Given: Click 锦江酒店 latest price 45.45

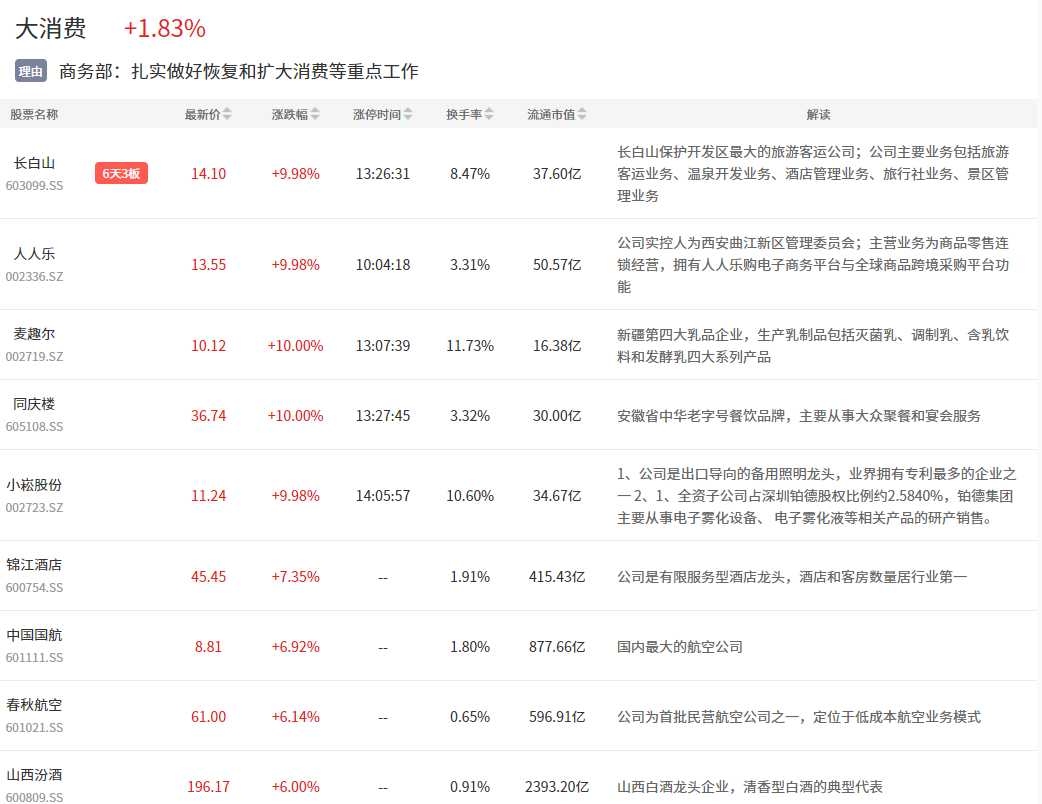Looking at the screenshot, I should (x=209, y=577).
